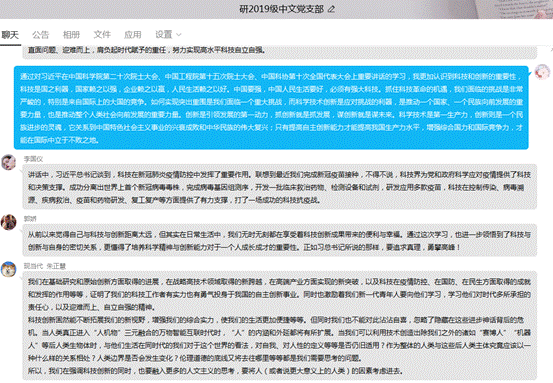Expand the 设置 dropdown menu
The width and height of the screenshot is (553, 383).
168,35
